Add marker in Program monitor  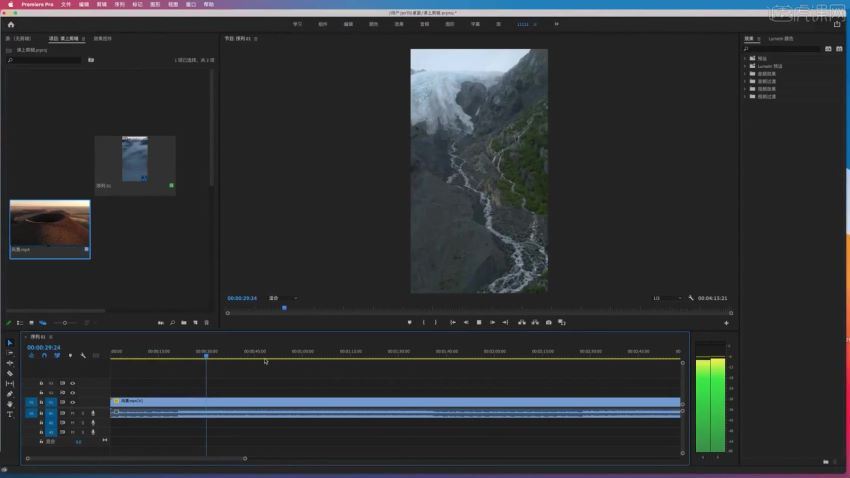409,322
